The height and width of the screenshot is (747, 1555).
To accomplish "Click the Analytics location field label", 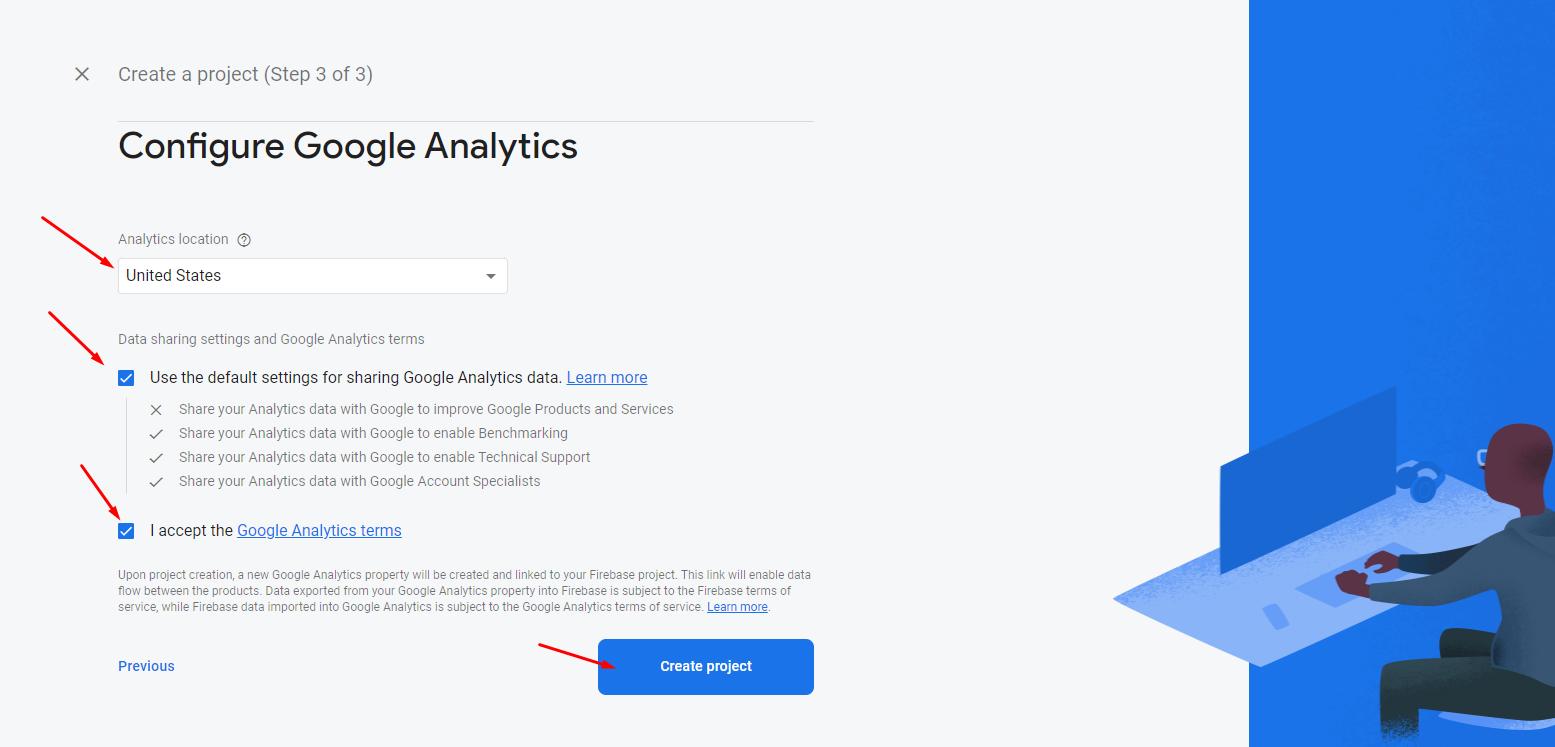I will (x=173, y=240).
